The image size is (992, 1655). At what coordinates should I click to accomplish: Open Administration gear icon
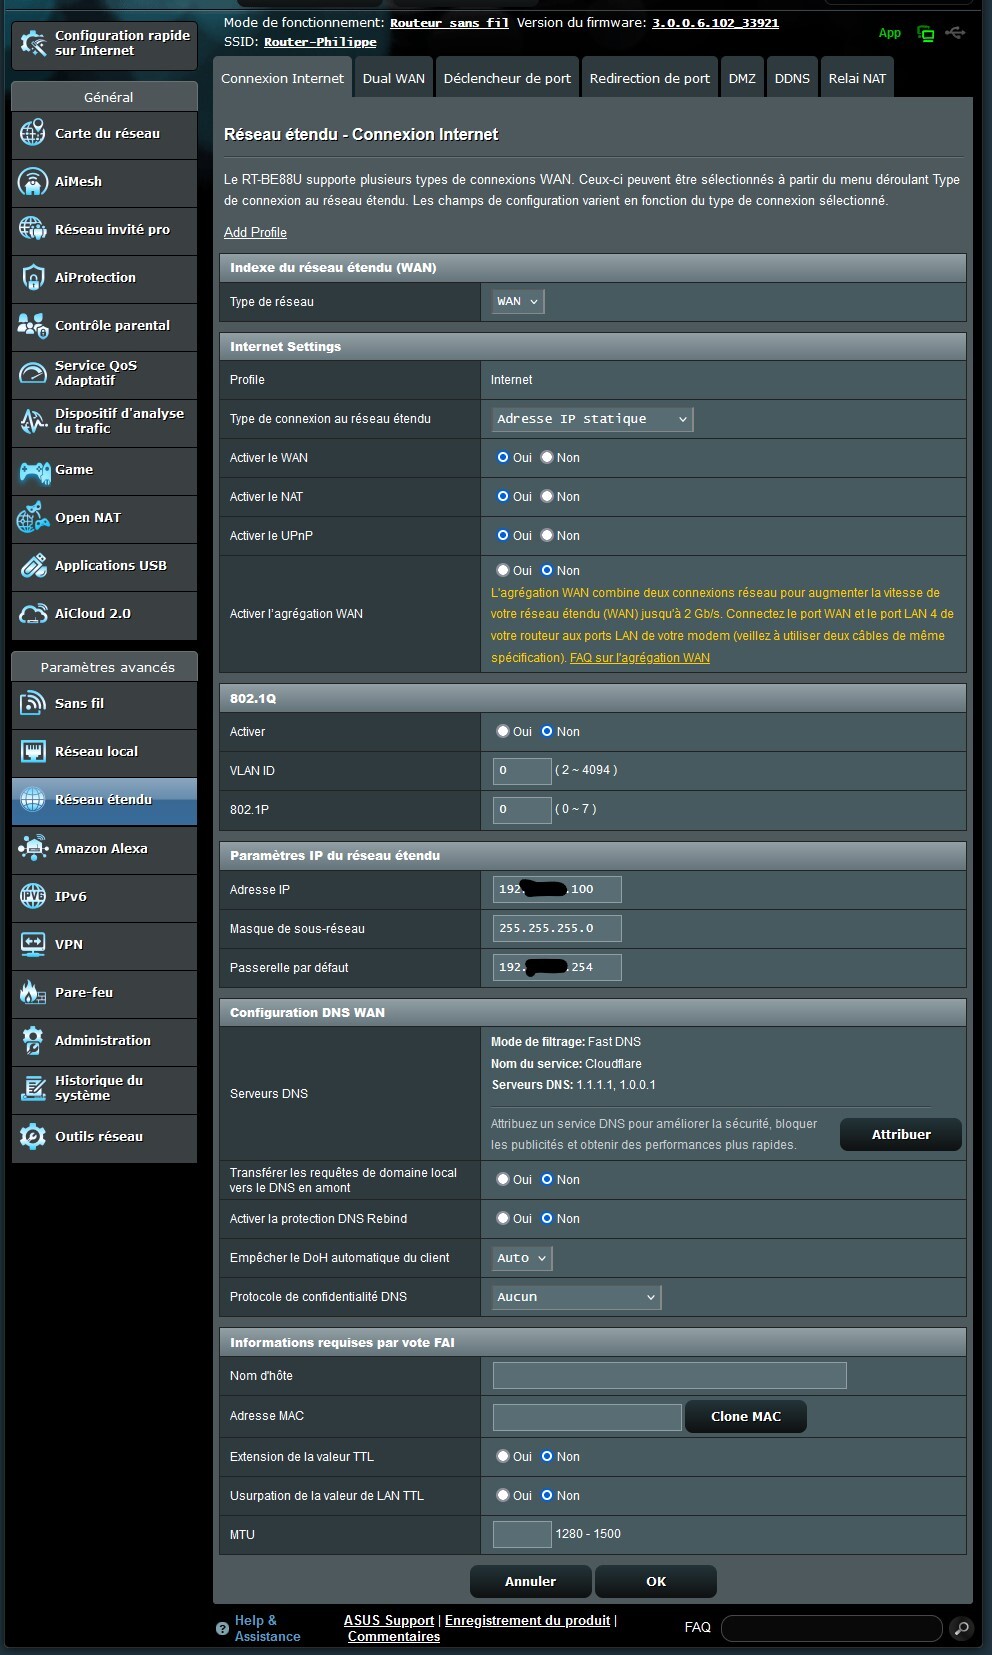(33, 1040)
